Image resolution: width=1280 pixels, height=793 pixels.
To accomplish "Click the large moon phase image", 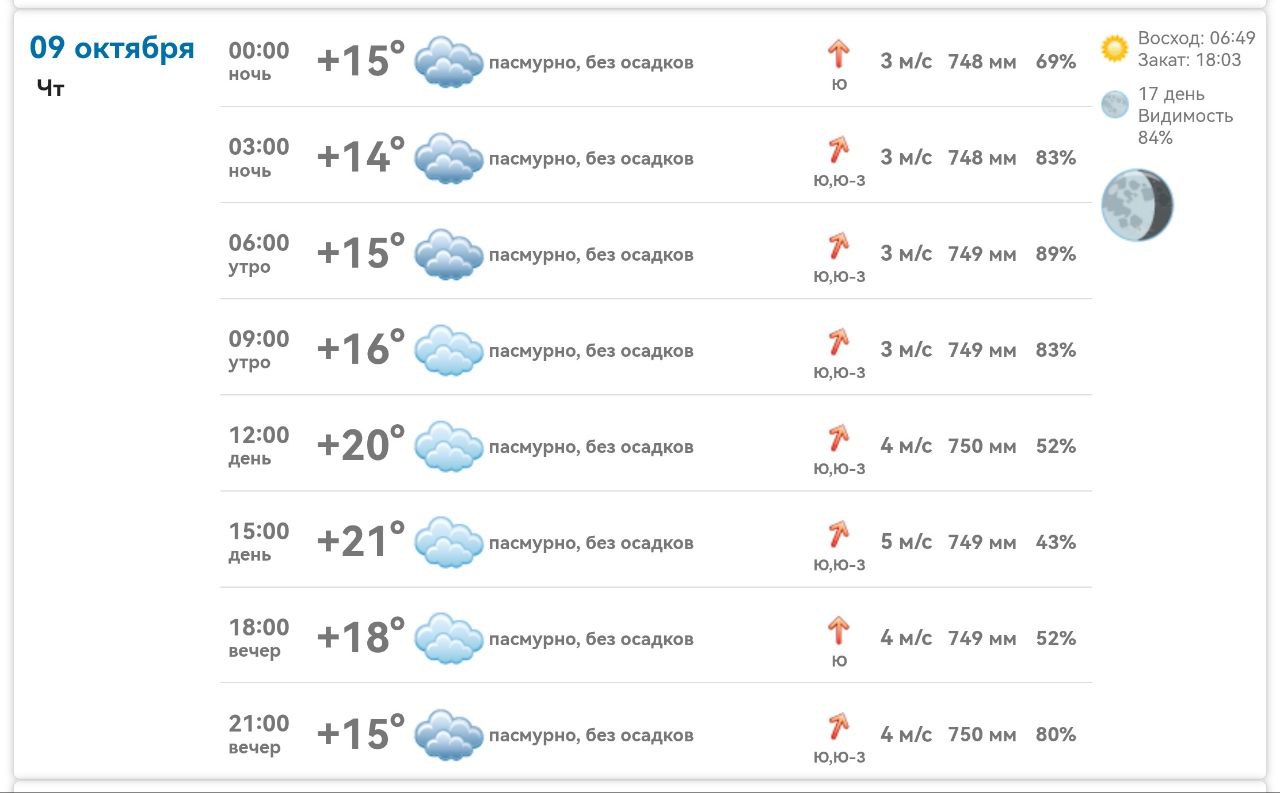I will pos(1137,205).
